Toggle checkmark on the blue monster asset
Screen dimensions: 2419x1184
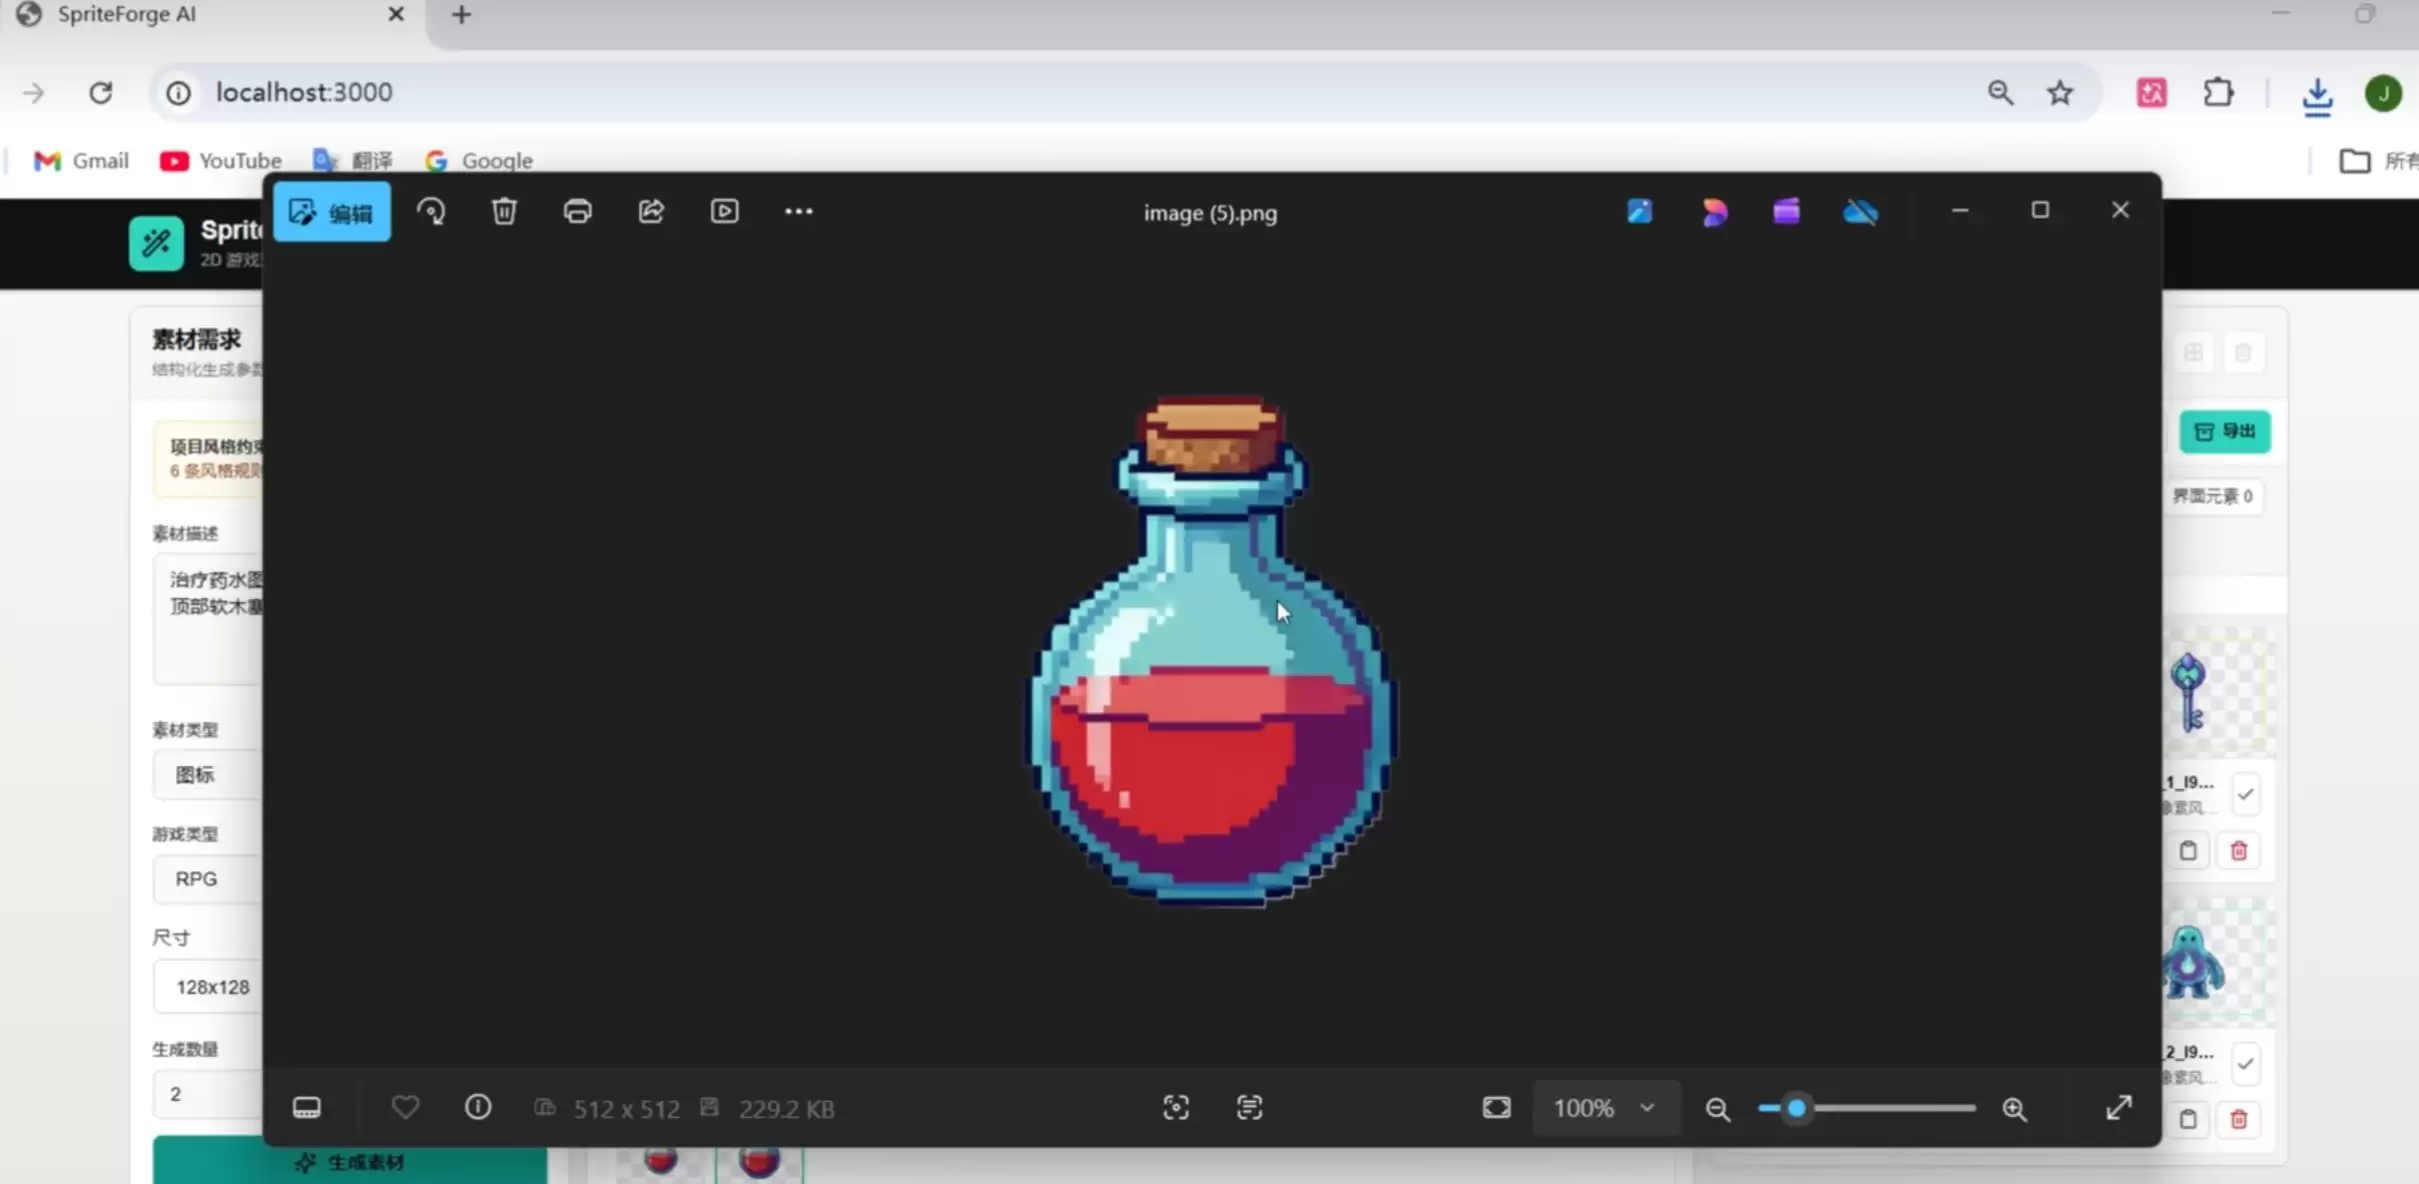(2246, 1064)
